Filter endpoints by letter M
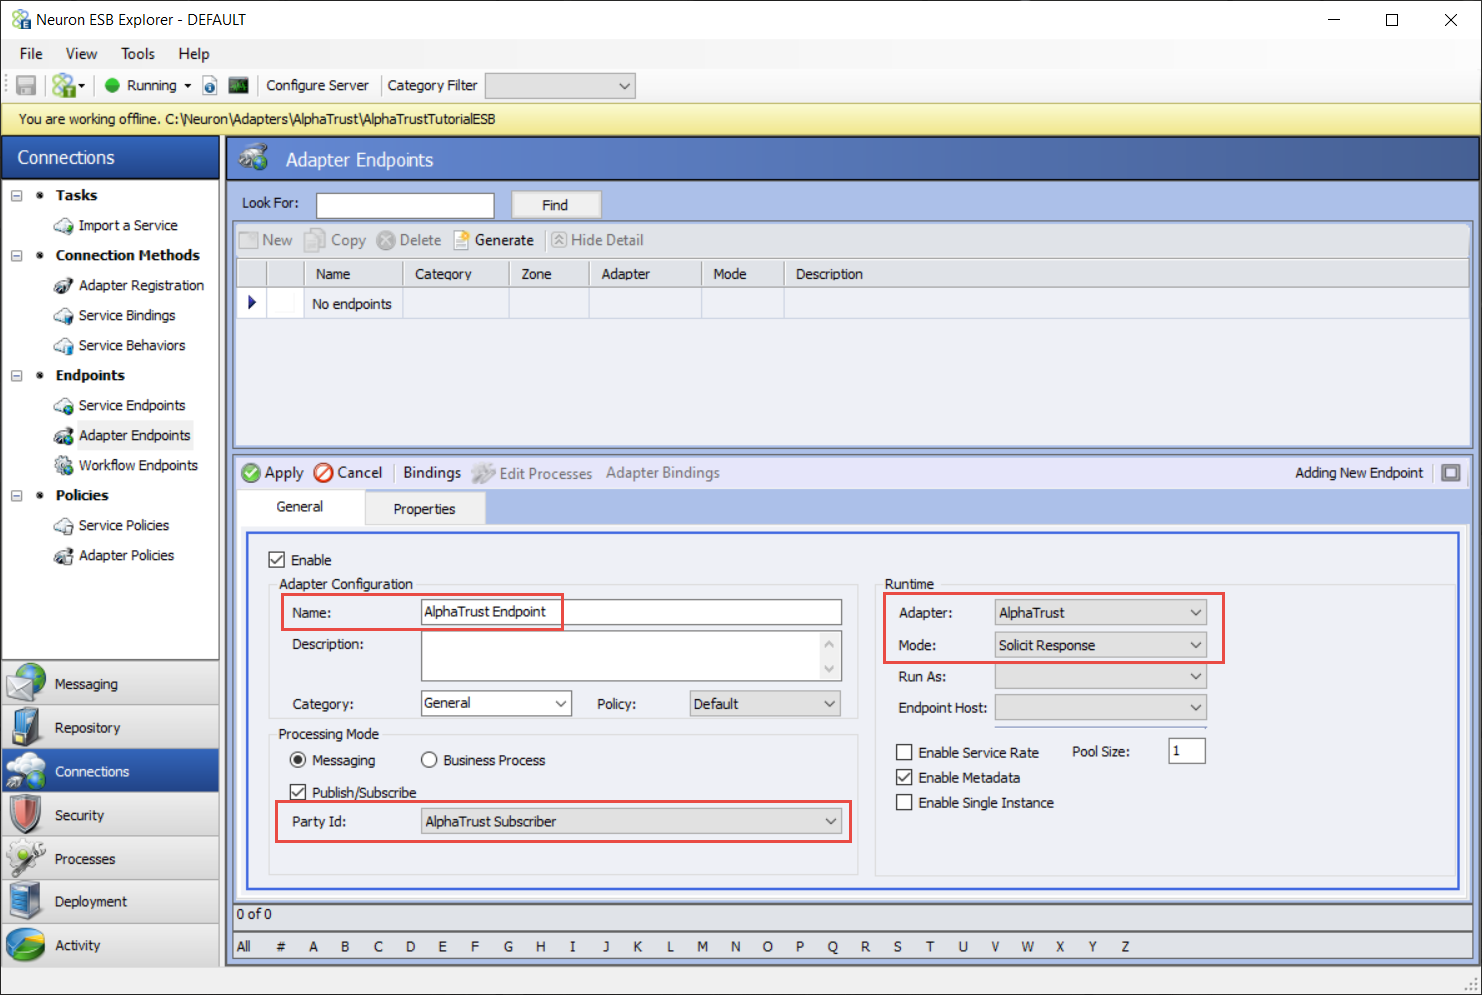Viewport: 1482px width, 995px height. click(703, 947)
